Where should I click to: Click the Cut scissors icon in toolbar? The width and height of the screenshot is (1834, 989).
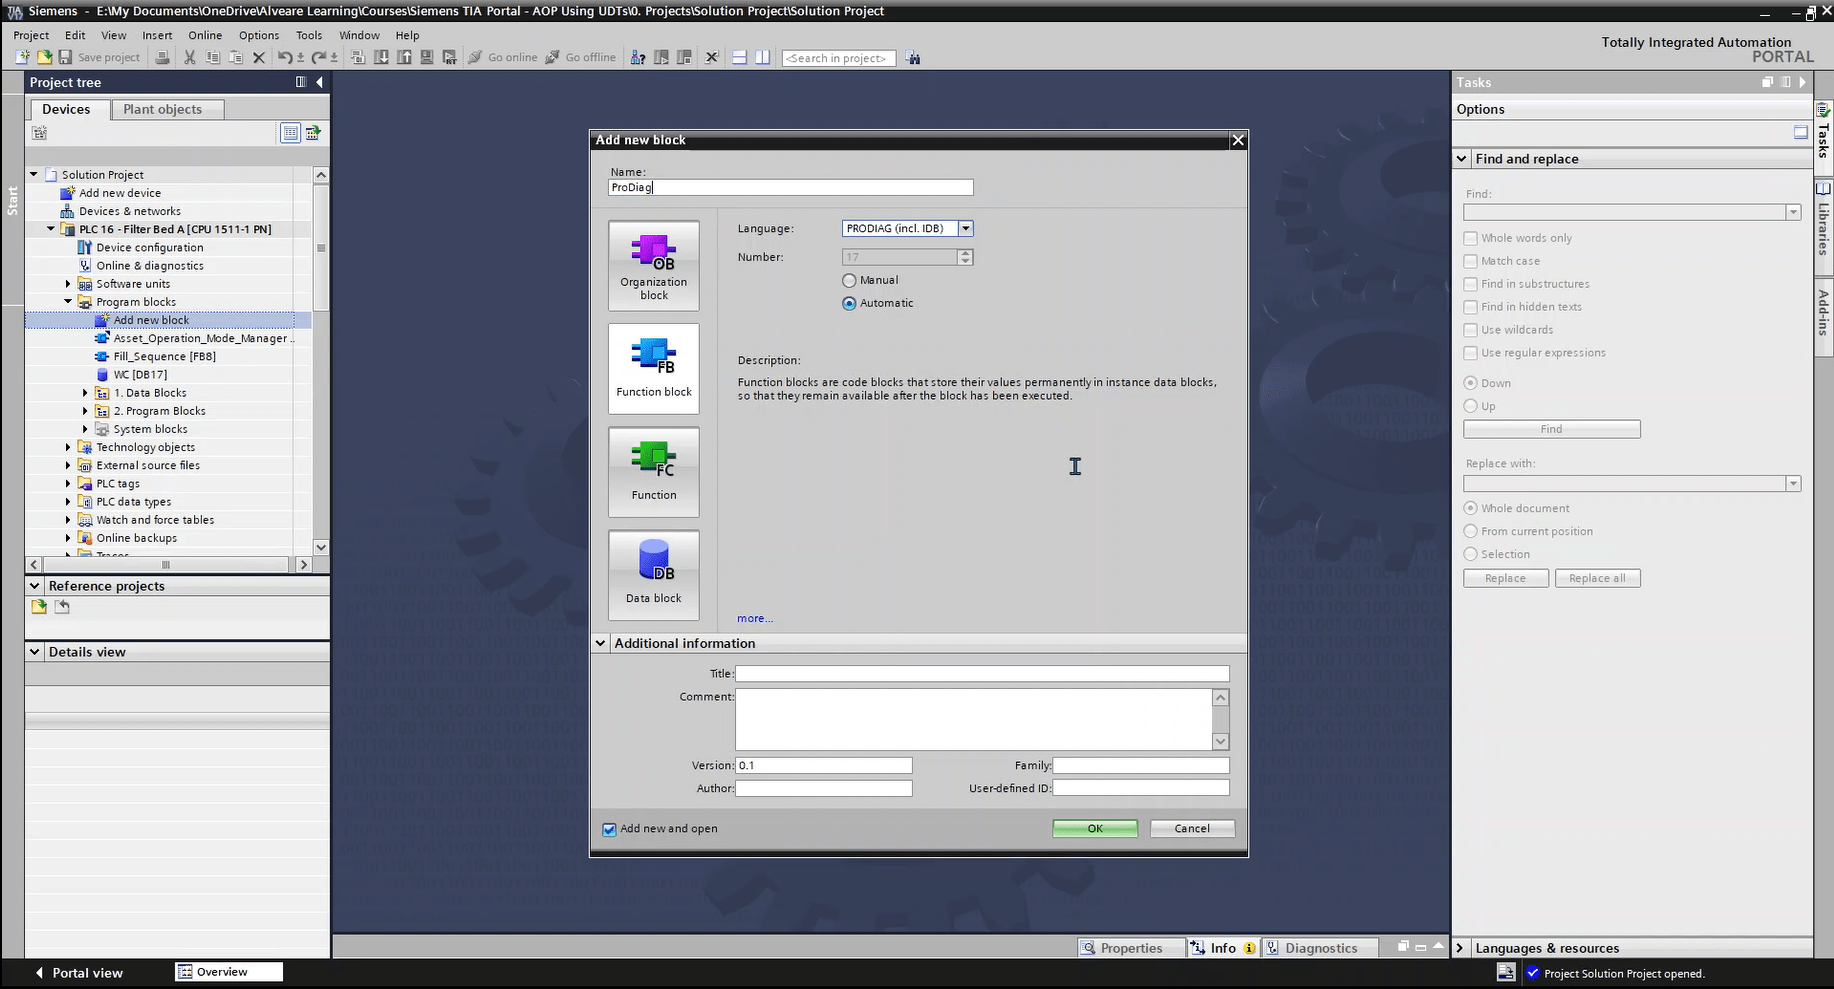tap(189, 58)
